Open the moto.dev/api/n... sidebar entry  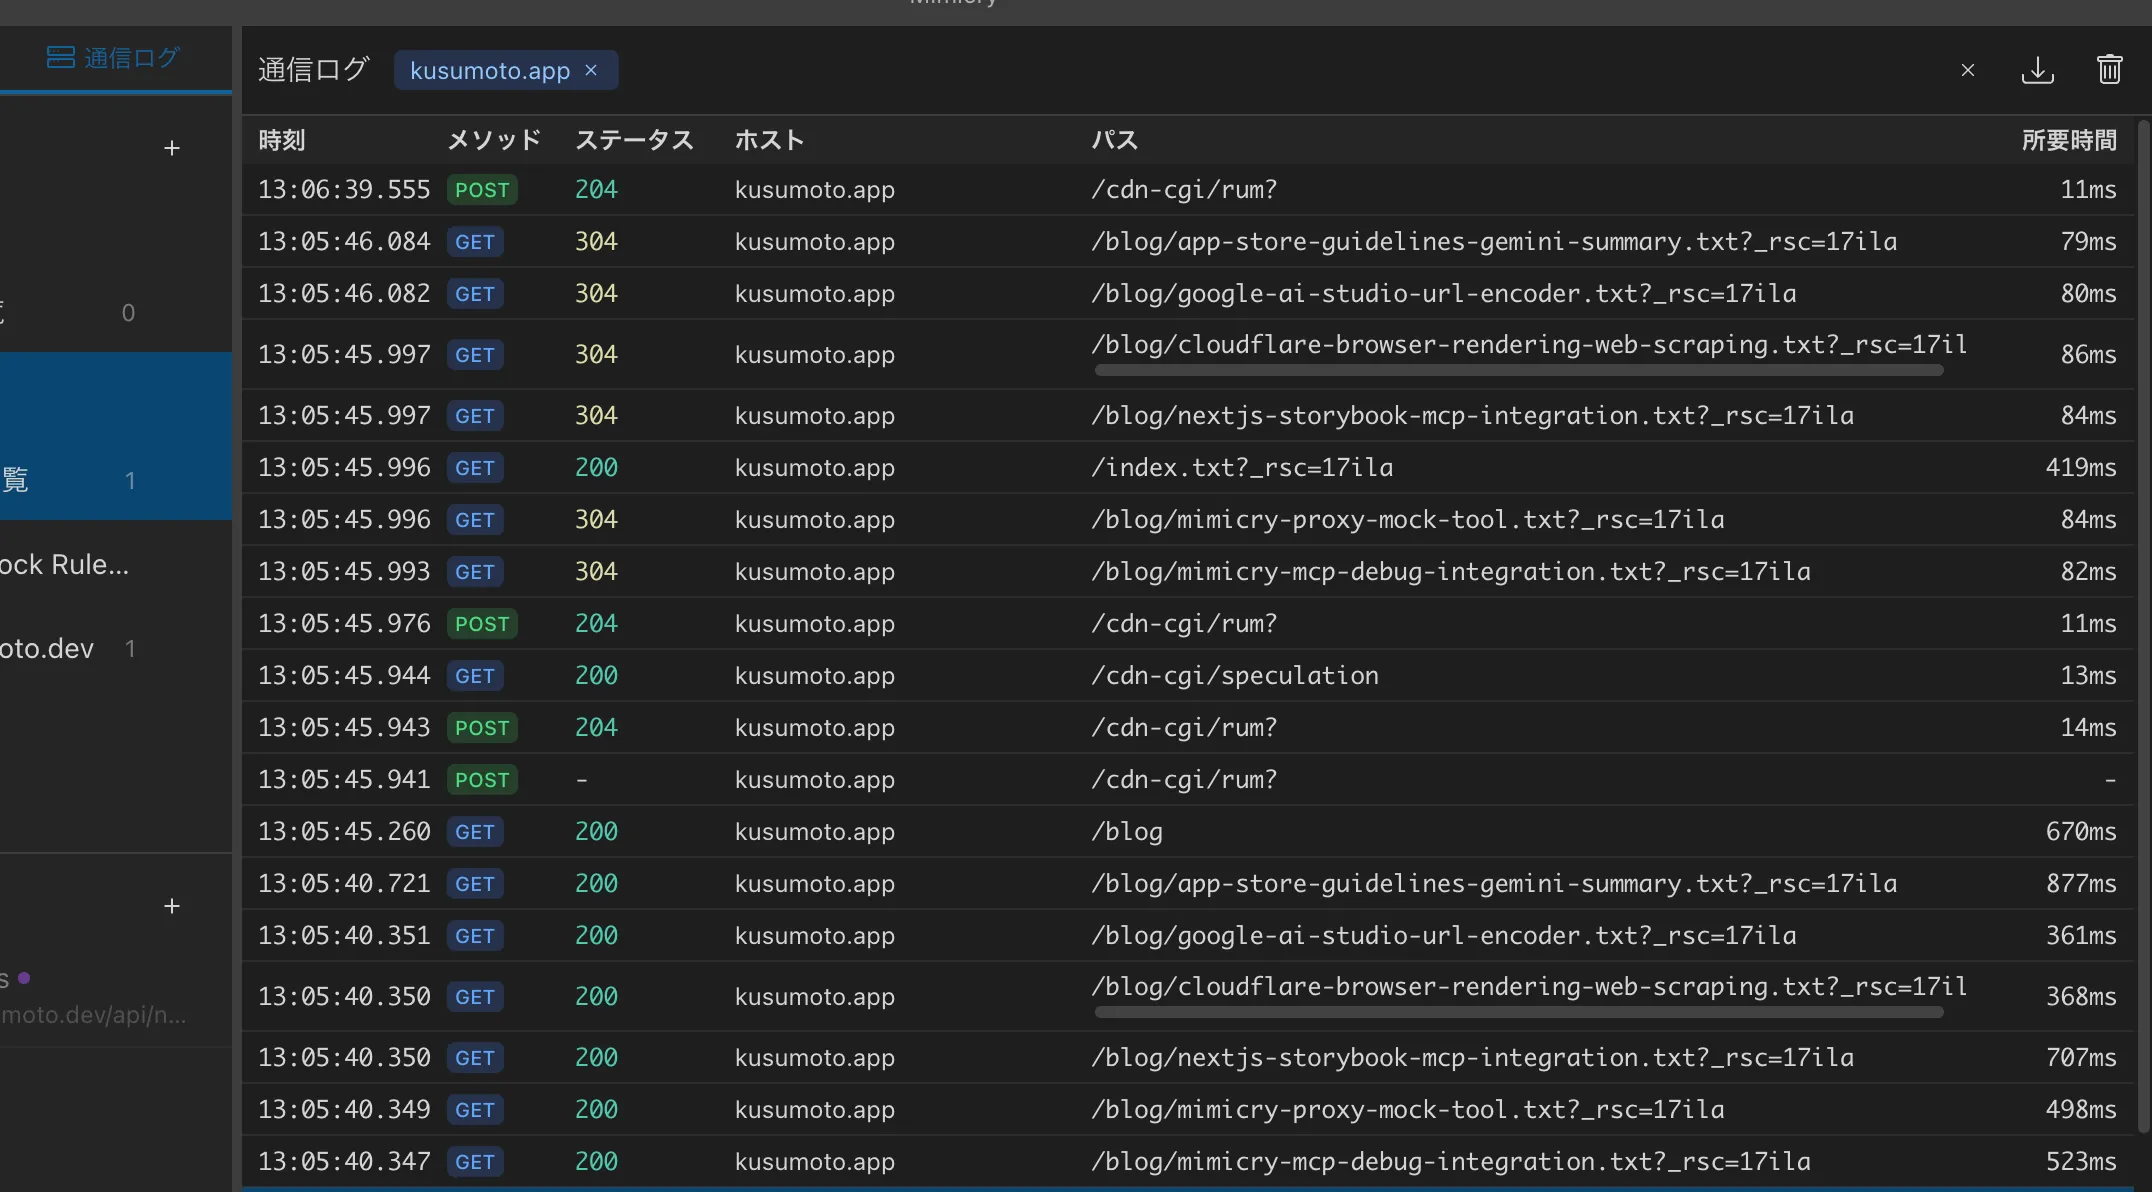pos(116,996)
